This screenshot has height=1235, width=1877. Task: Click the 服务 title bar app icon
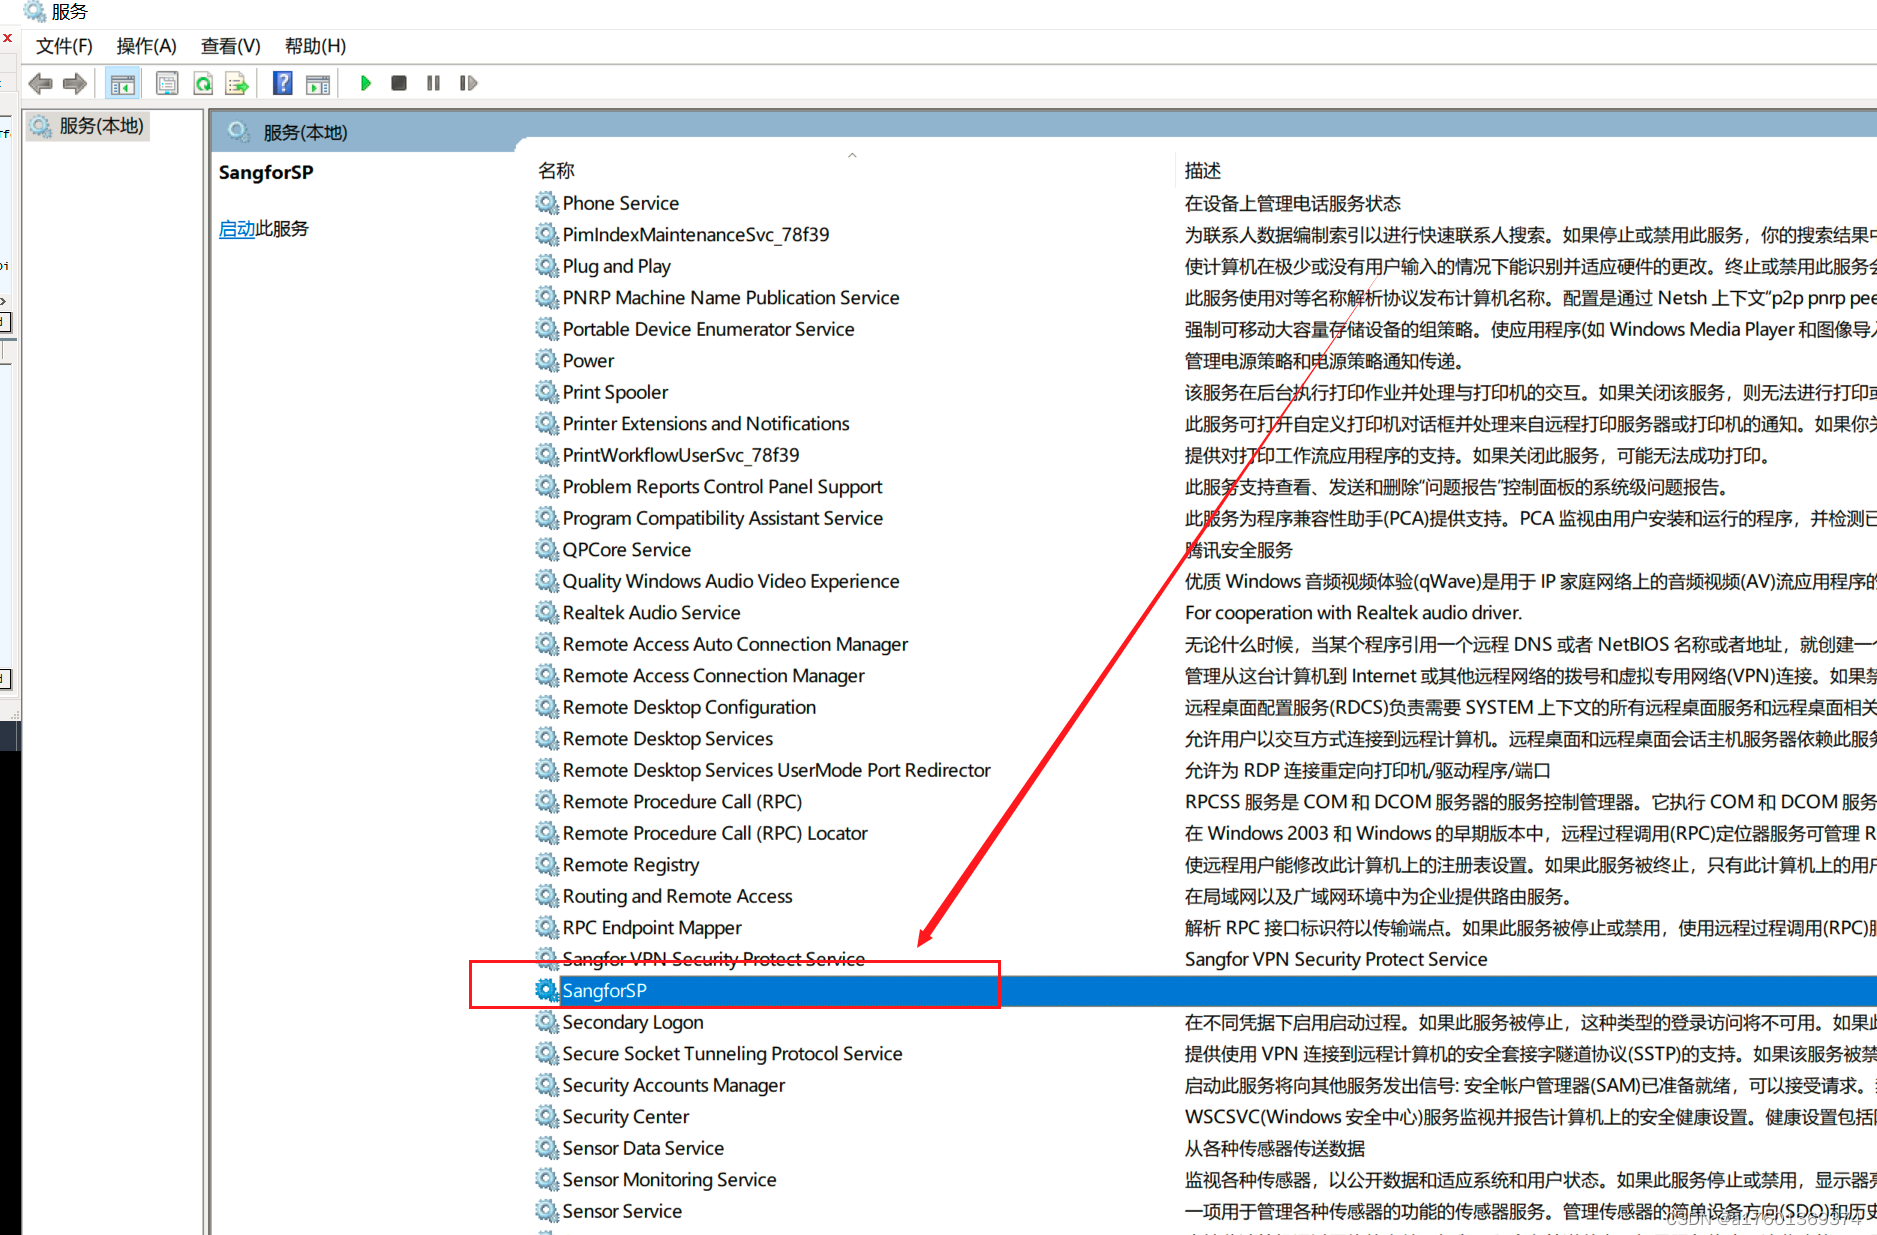pos(34,11)
